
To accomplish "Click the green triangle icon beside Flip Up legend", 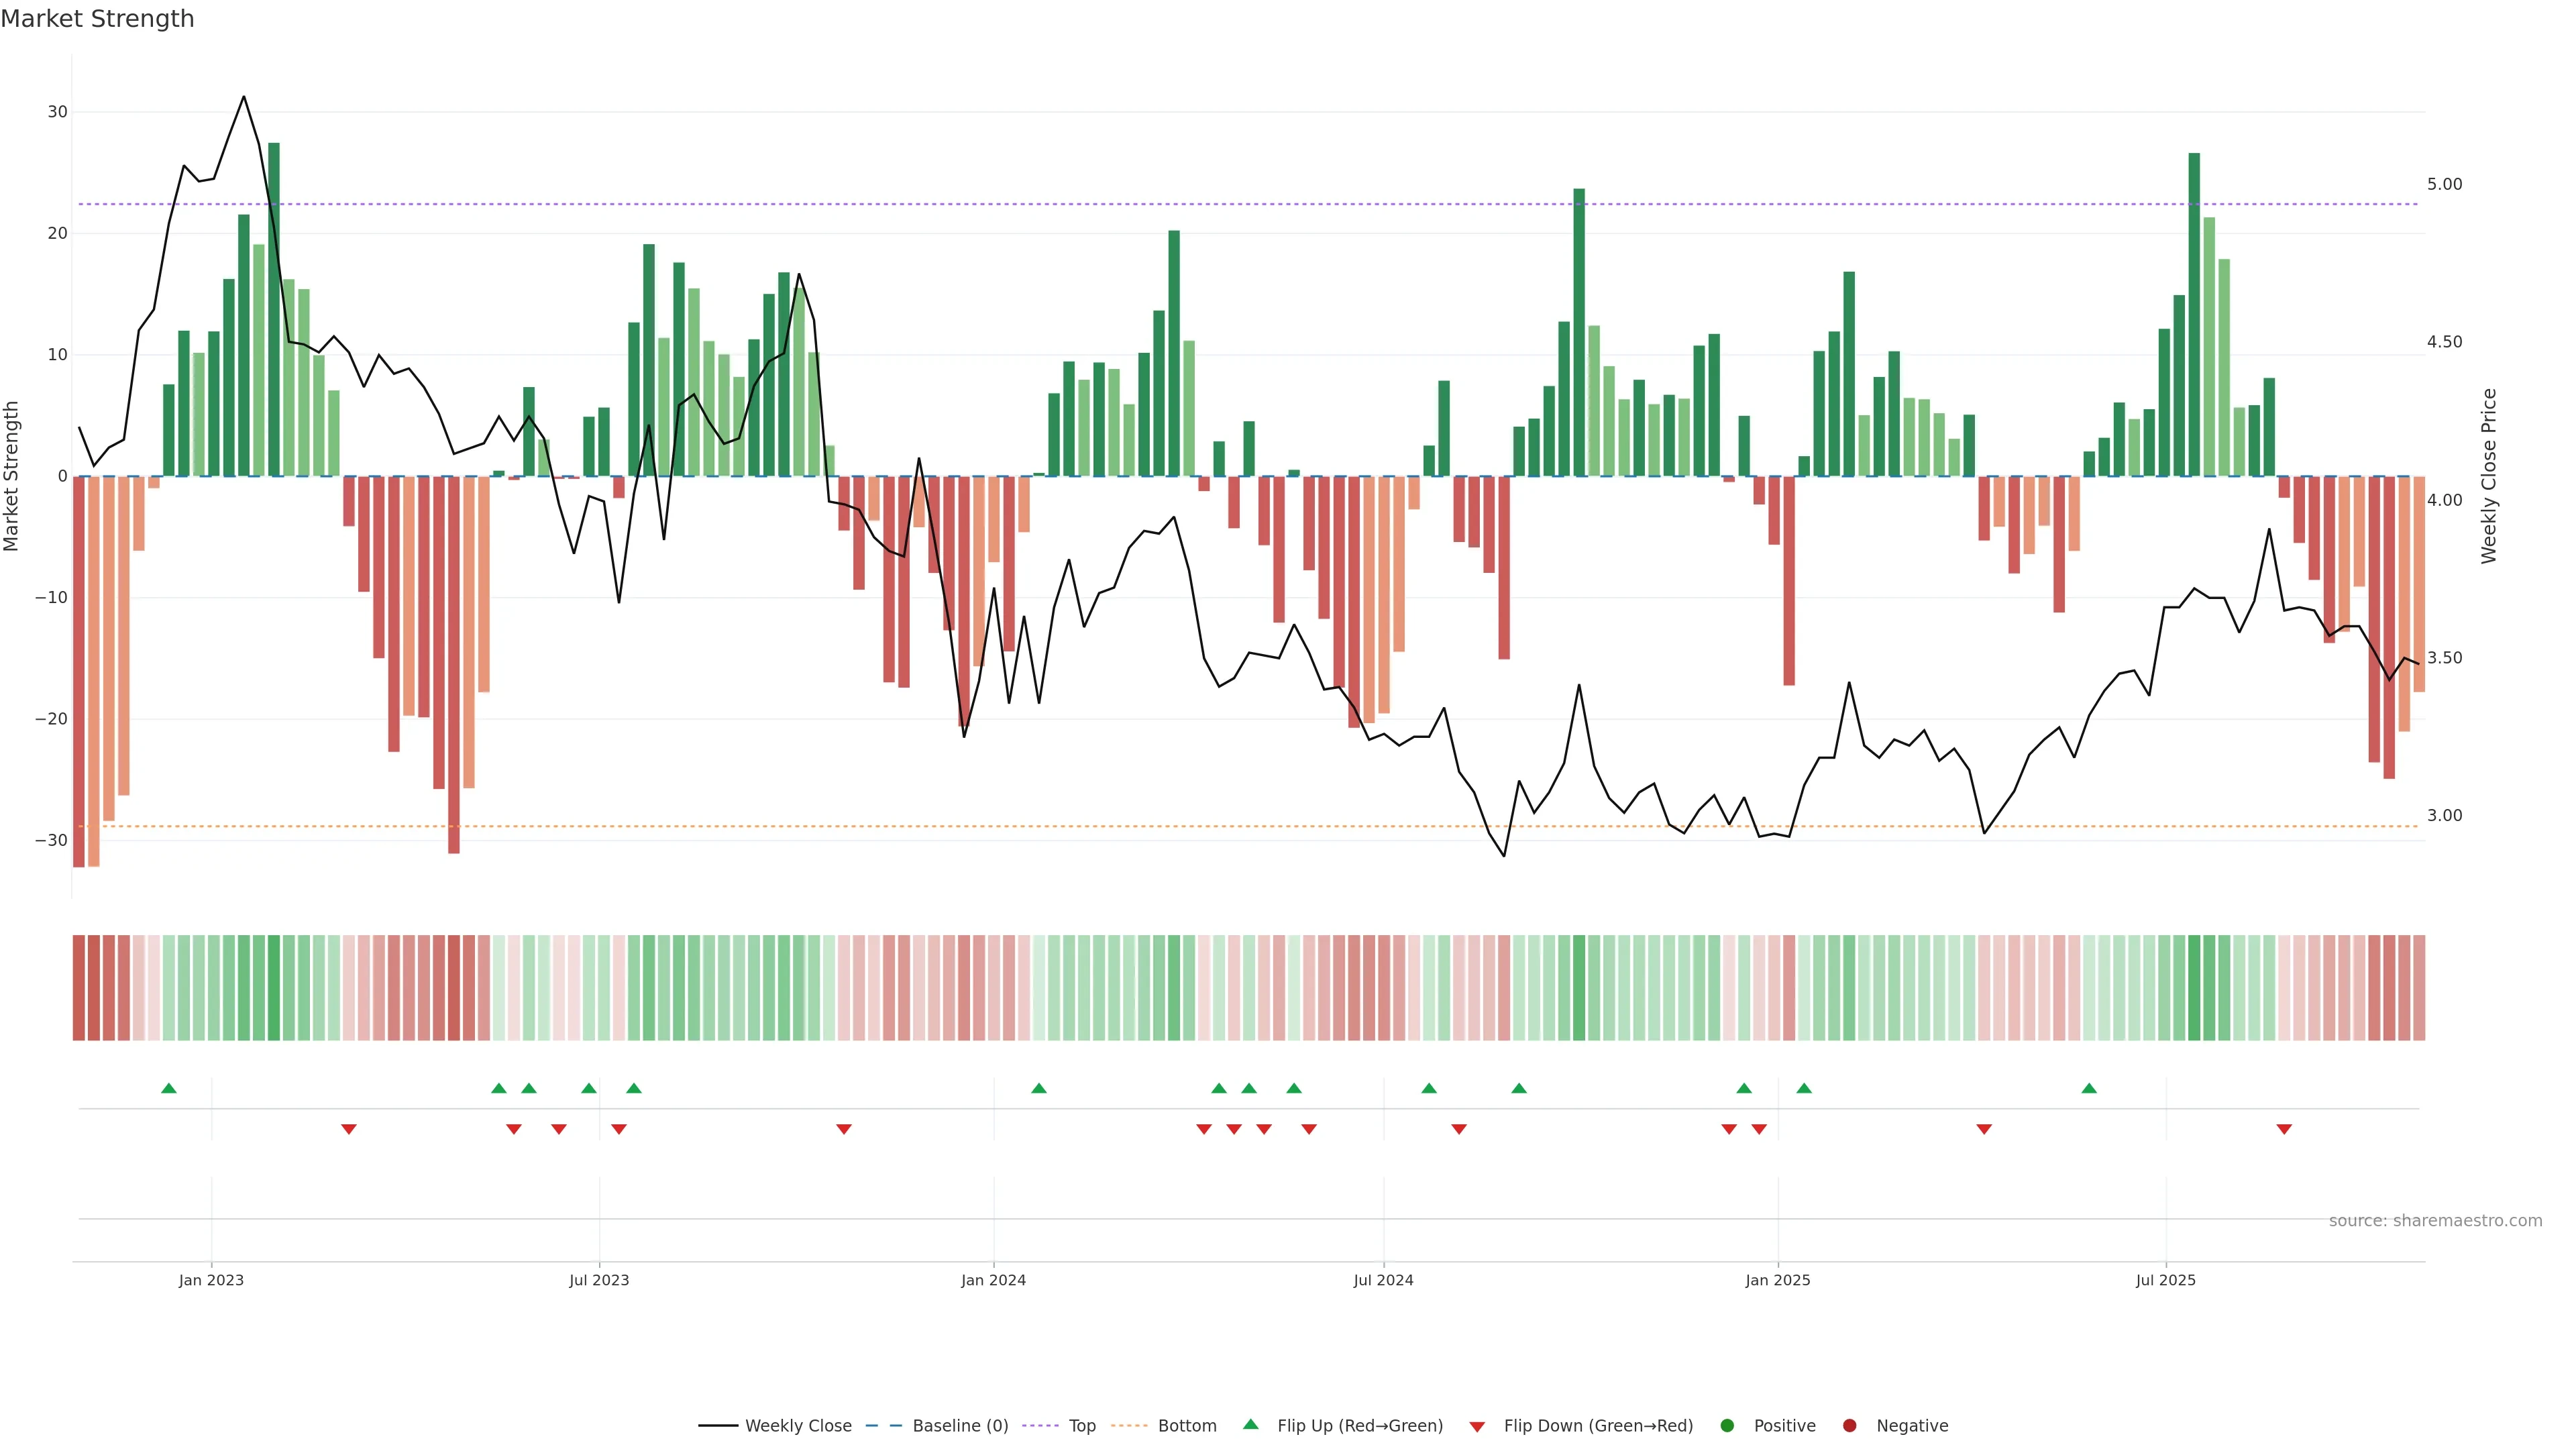I will 1250,1425.
